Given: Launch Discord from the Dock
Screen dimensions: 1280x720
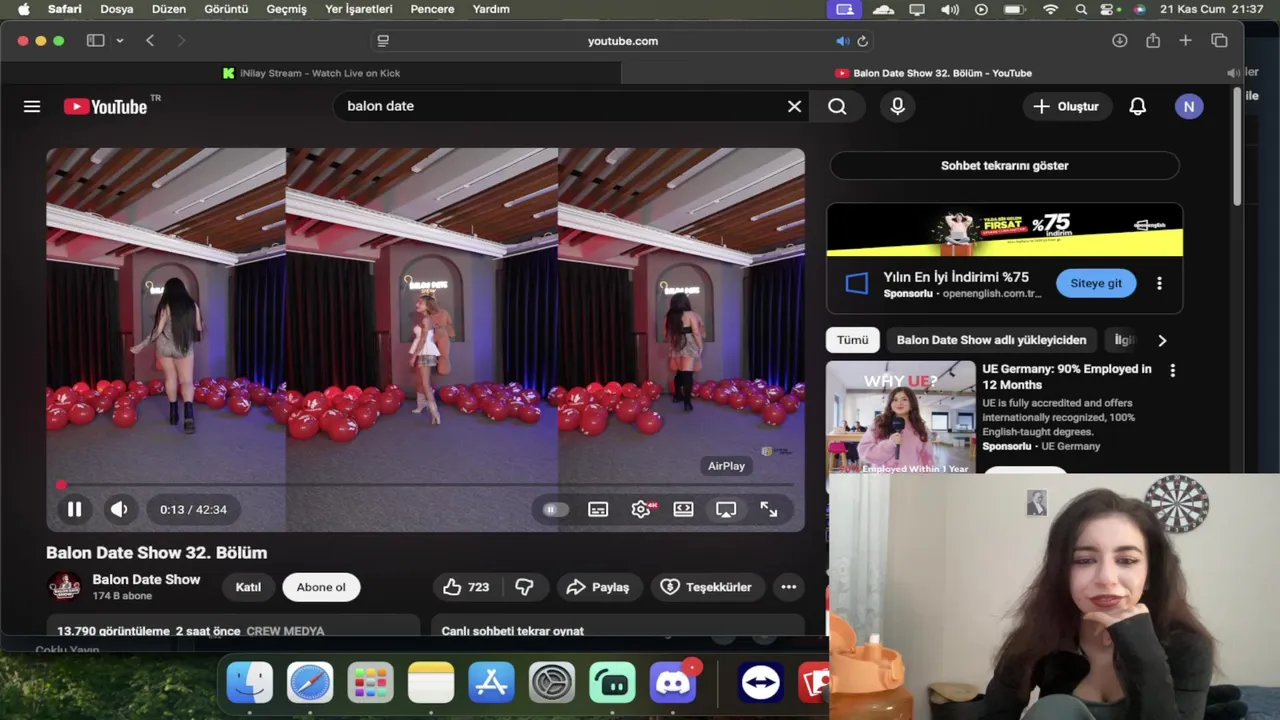Looking at the screenshot, I should click(x=673, y=683).
